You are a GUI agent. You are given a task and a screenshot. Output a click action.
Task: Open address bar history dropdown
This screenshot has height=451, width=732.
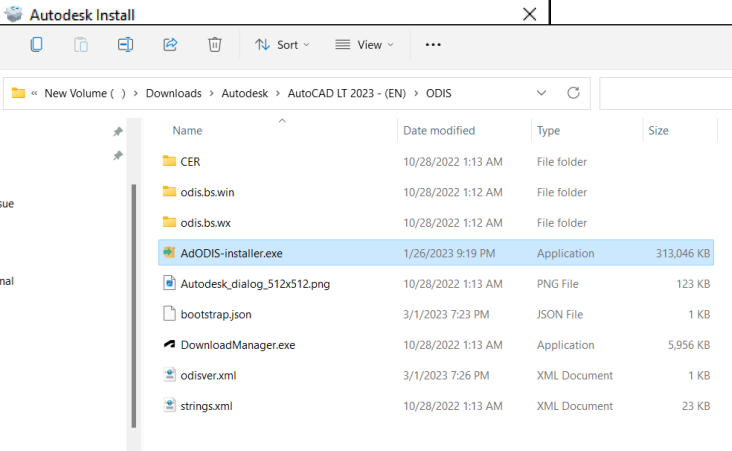point(541,93)
